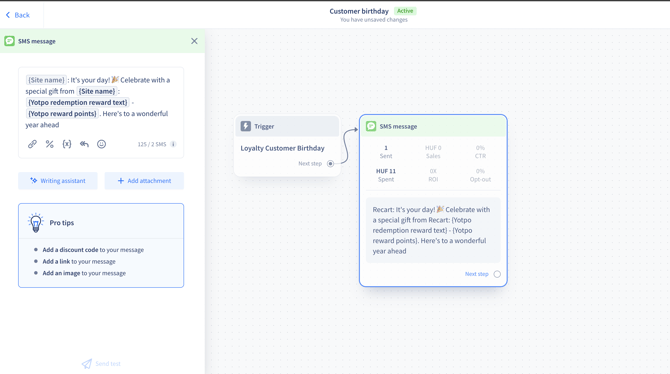670x374 pixels.
Task: Insert a variable using the {x} icon
Action: 67,144
